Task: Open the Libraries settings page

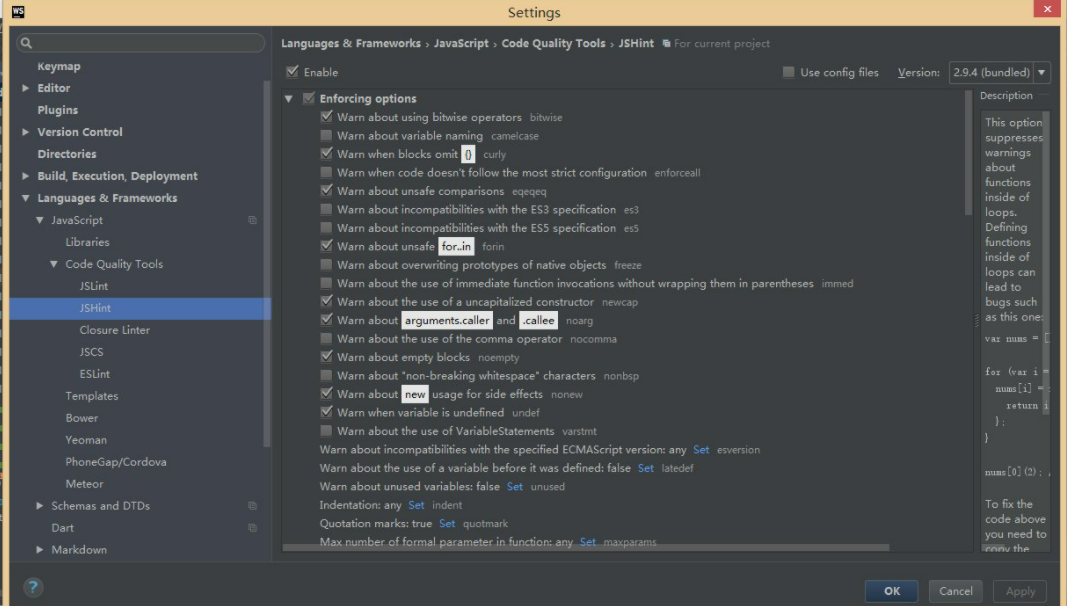Action: click(87, 242)
